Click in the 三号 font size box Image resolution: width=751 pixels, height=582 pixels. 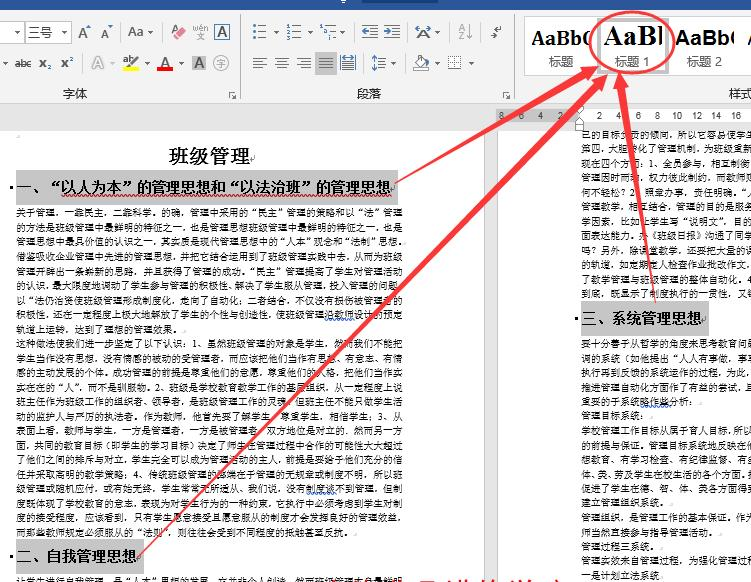pyautogui.click(x=42, y=33)
